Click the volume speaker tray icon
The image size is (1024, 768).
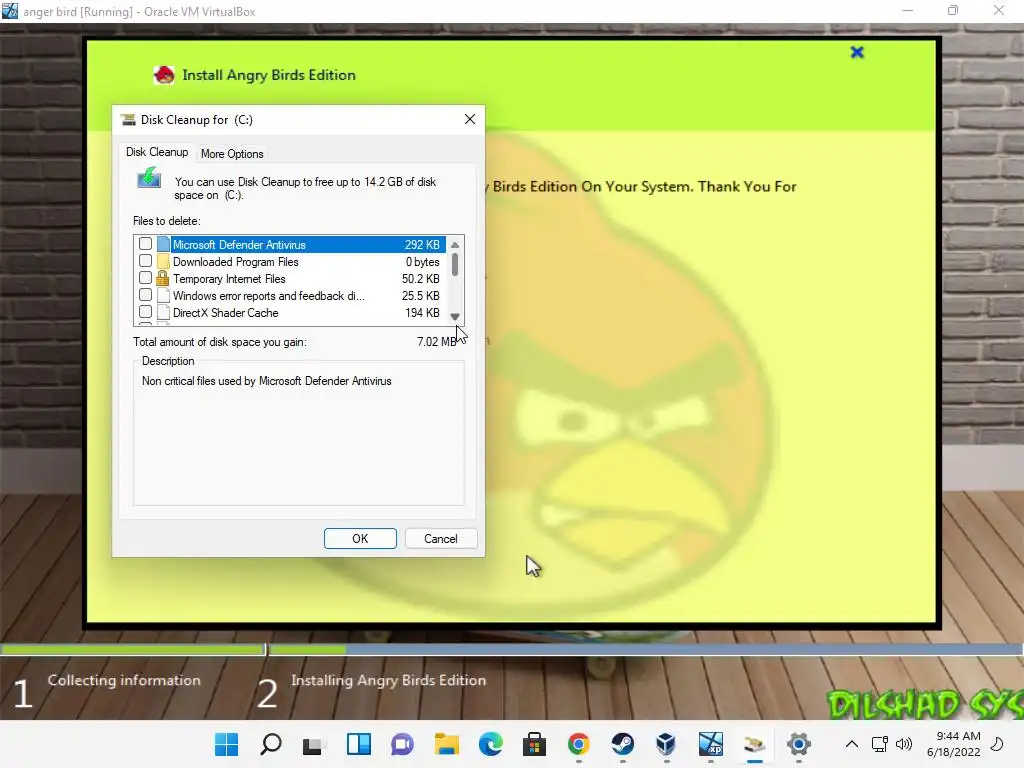[x=904, y=744]
